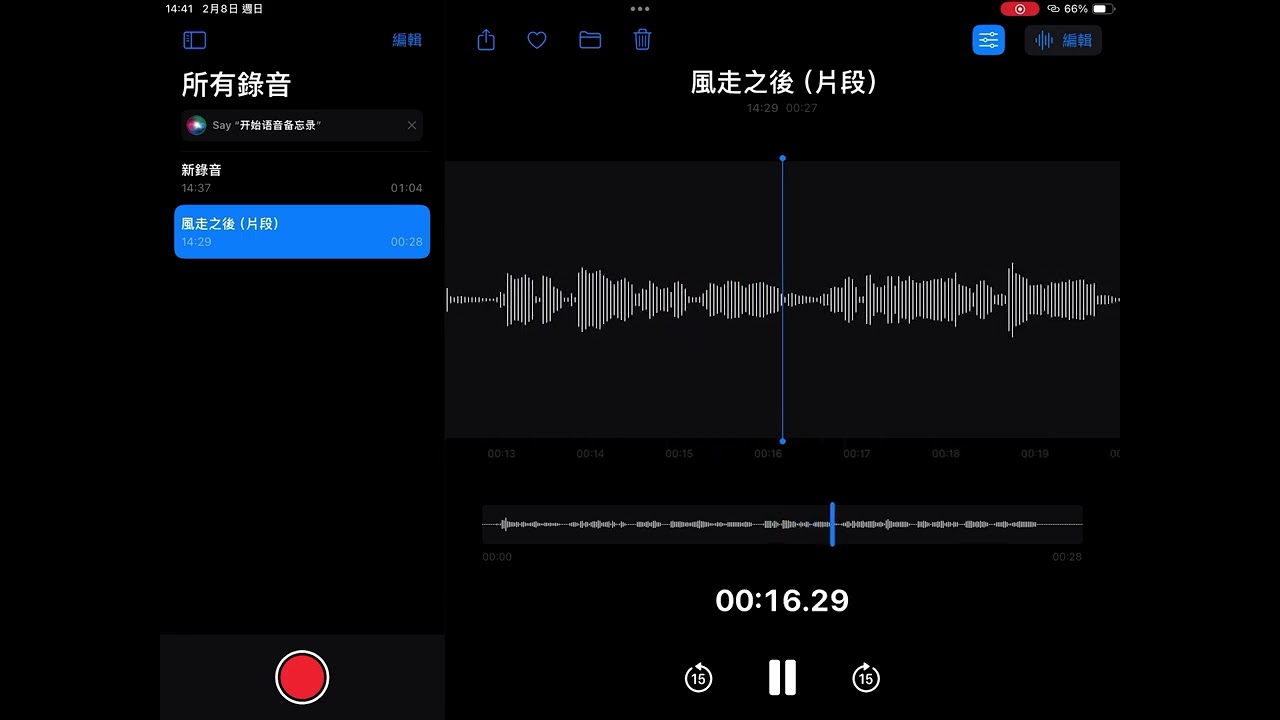Viewport: 1280px width, 720px height.
Task: Mark recording as favorite with heart icon
Action: 537,40
